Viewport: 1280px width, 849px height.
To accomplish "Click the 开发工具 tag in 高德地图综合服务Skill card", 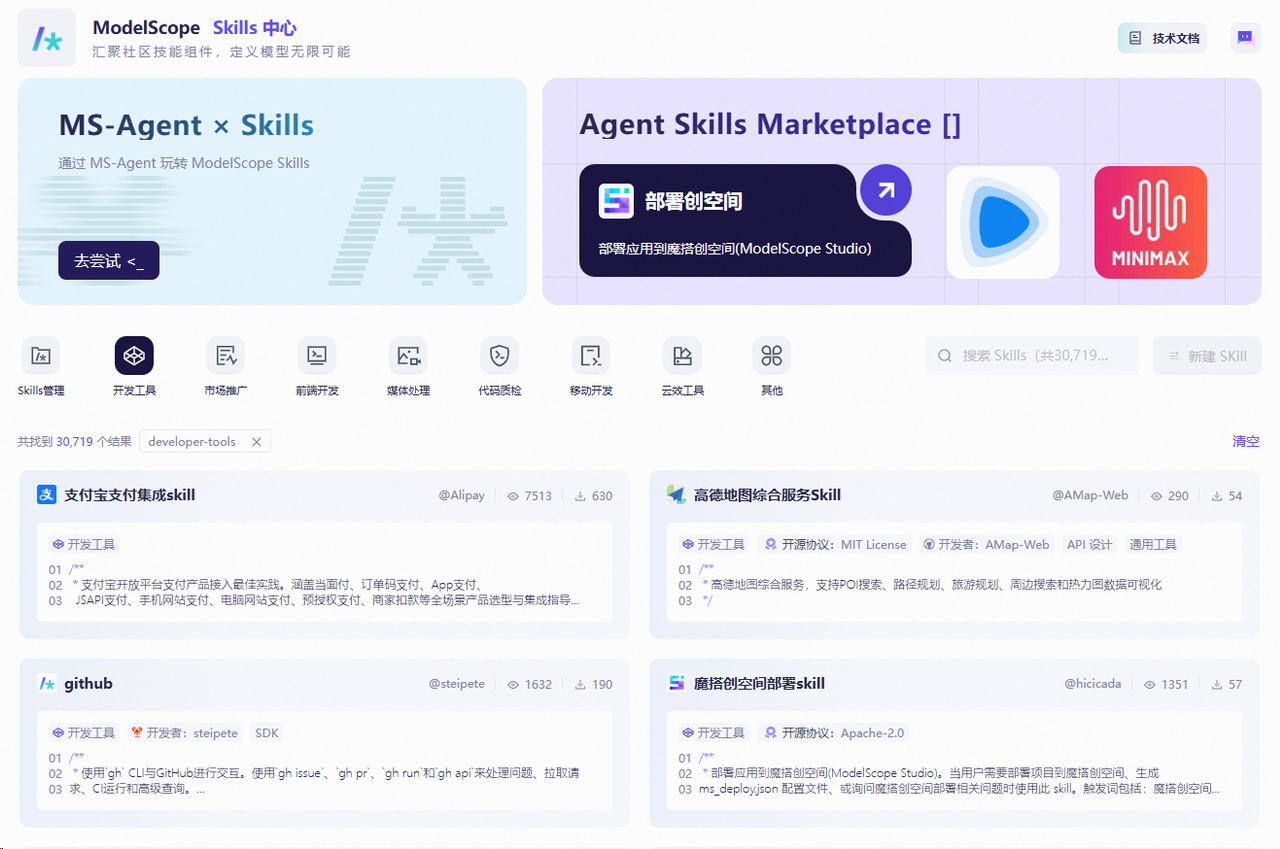I will pyautogui.click(x=714, y=545).
